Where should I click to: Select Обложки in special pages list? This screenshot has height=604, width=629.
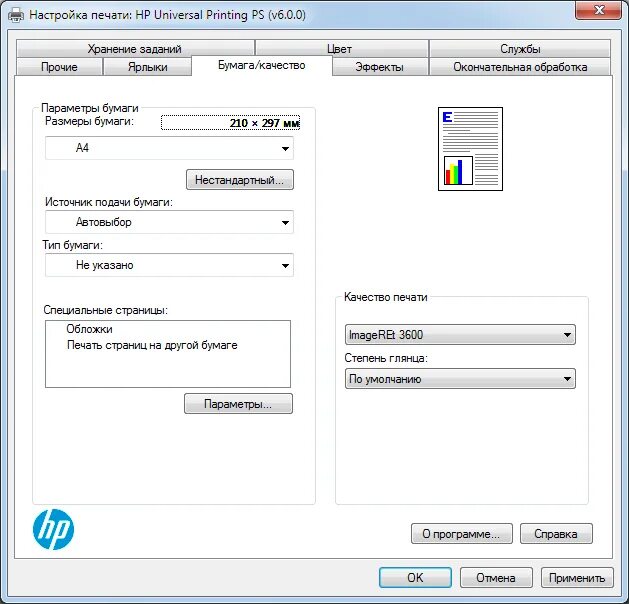[x=89, y=329]
